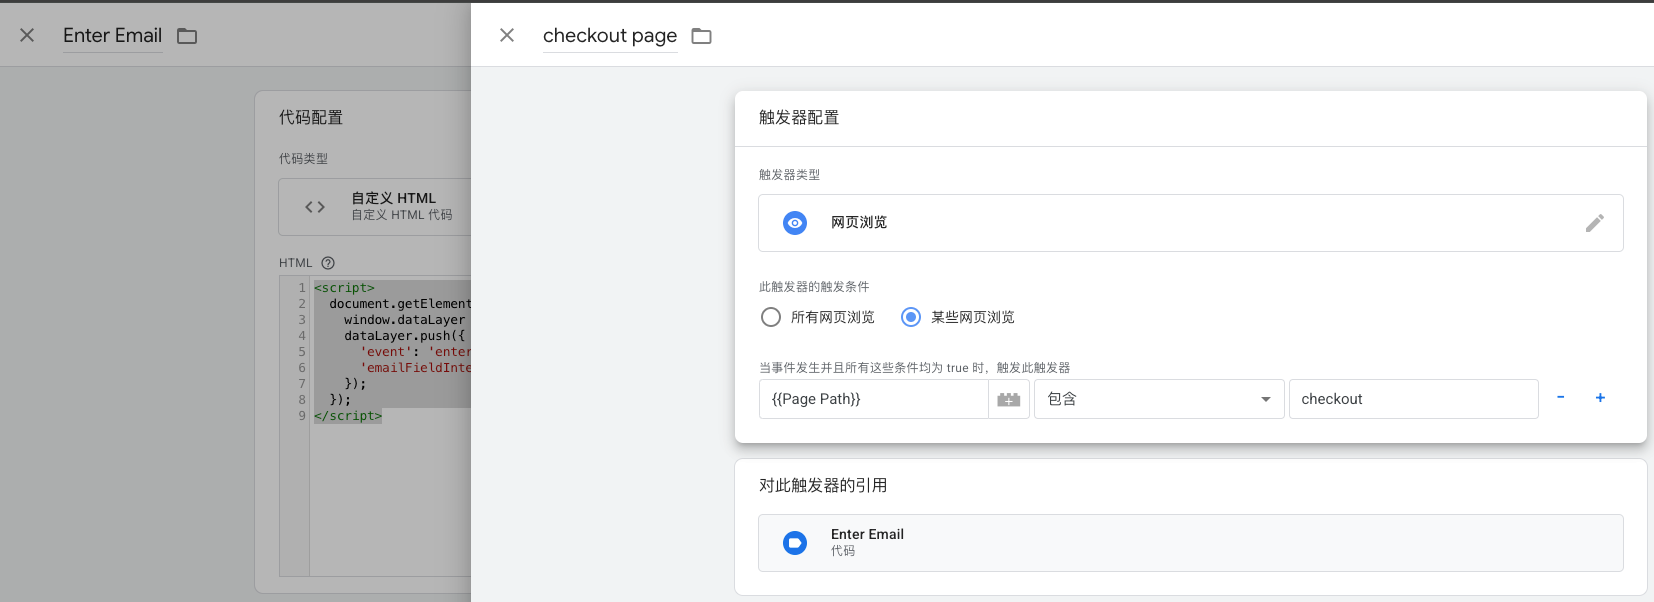1654x602 pixels.
Task: Open the {{Page Path}} variable dropdown
Action: tap(873, 399)
